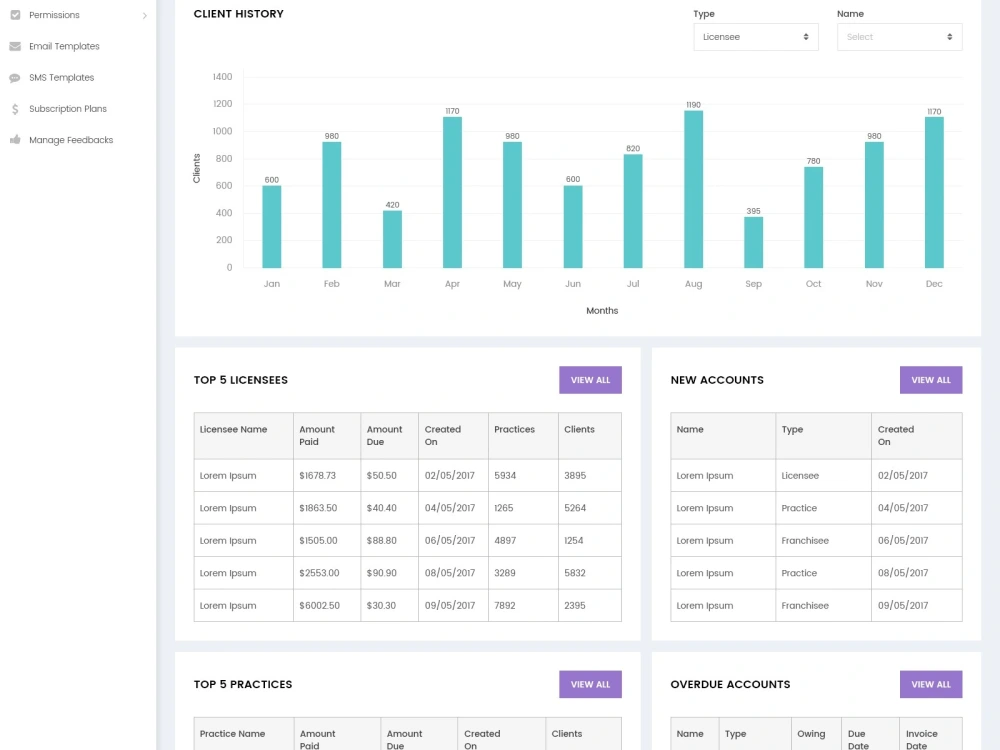Click practices value 5934
1000x750 pixels.
504,476
